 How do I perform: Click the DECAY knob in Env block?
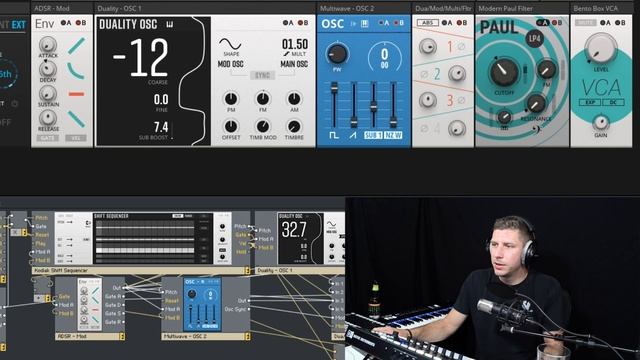click(48, 69)
